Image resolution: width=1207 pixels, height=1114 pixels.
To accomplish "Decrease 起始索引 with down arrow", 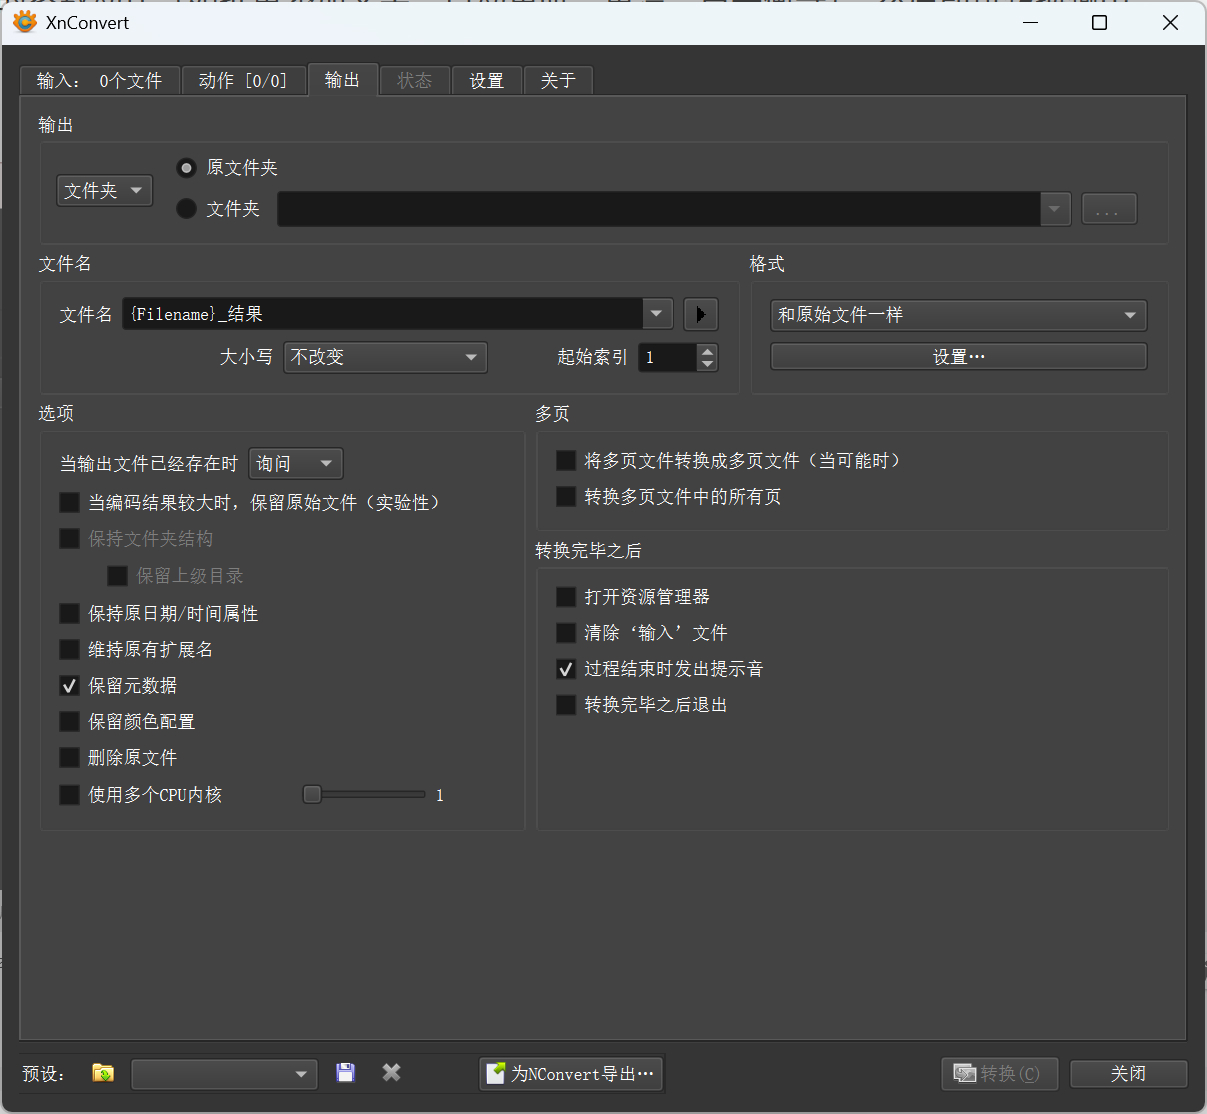I will 708,364.
